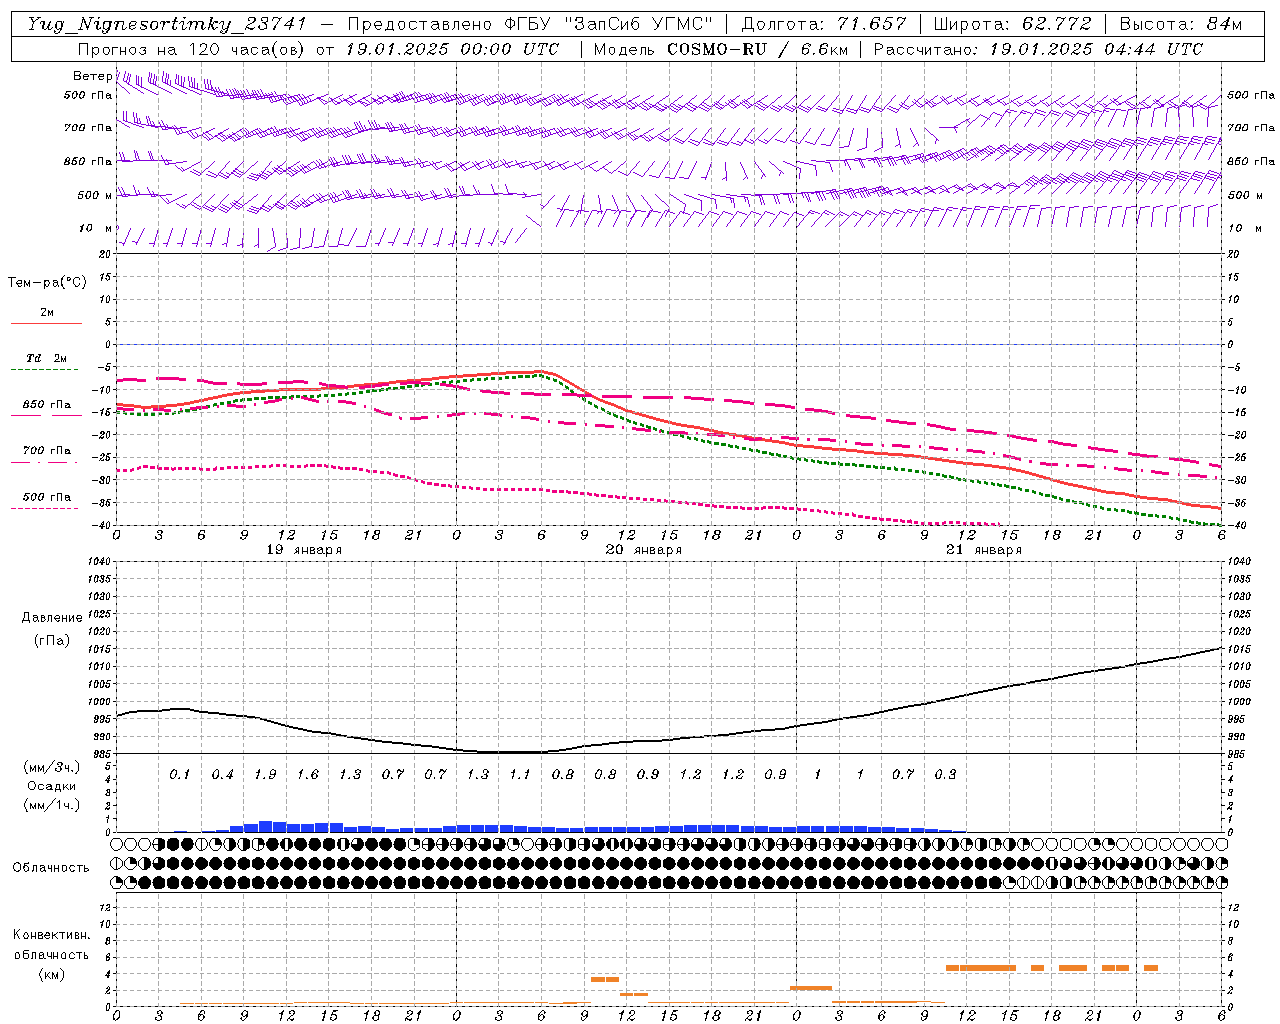Viewport: 1280px width, 1024px height.
Task: Click the Рассчитано: 19.01.2025 04:44 UTC text
Action: click(x=1038, y=49)
